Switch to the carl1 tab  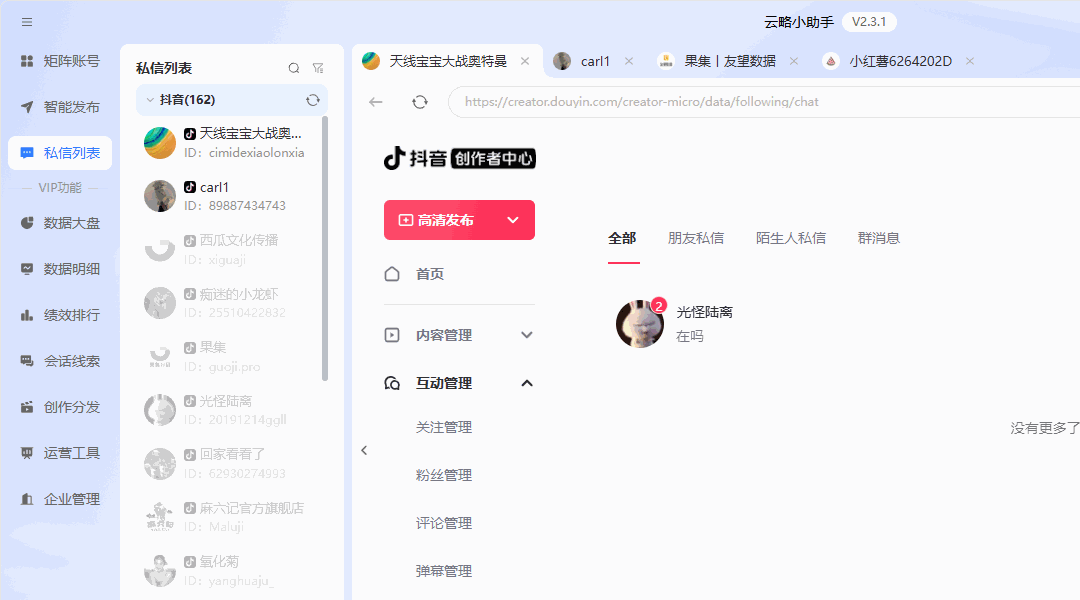coord(582,61)
